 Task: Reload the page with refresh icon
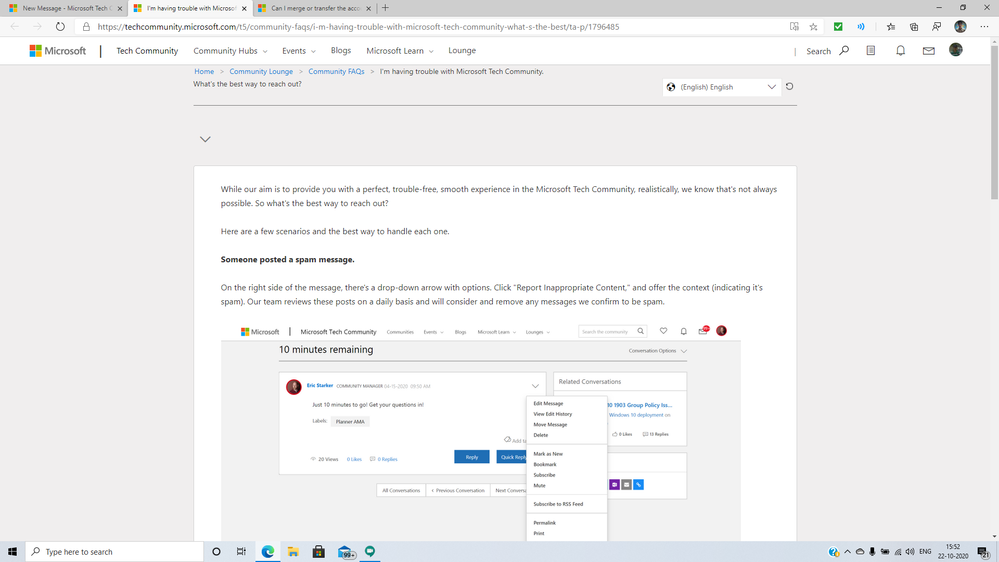(60, 27)
